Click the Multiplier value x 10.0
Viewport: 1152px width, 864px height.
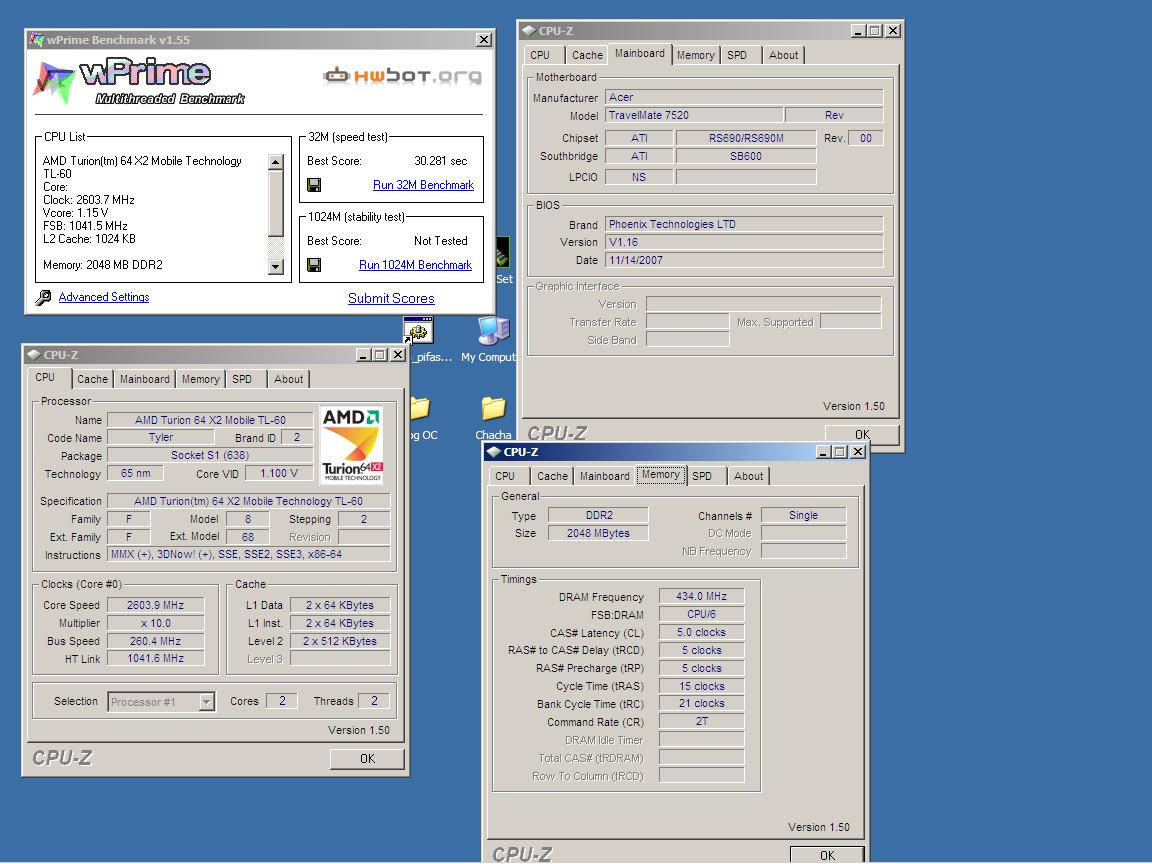click(x=155, y=623)
